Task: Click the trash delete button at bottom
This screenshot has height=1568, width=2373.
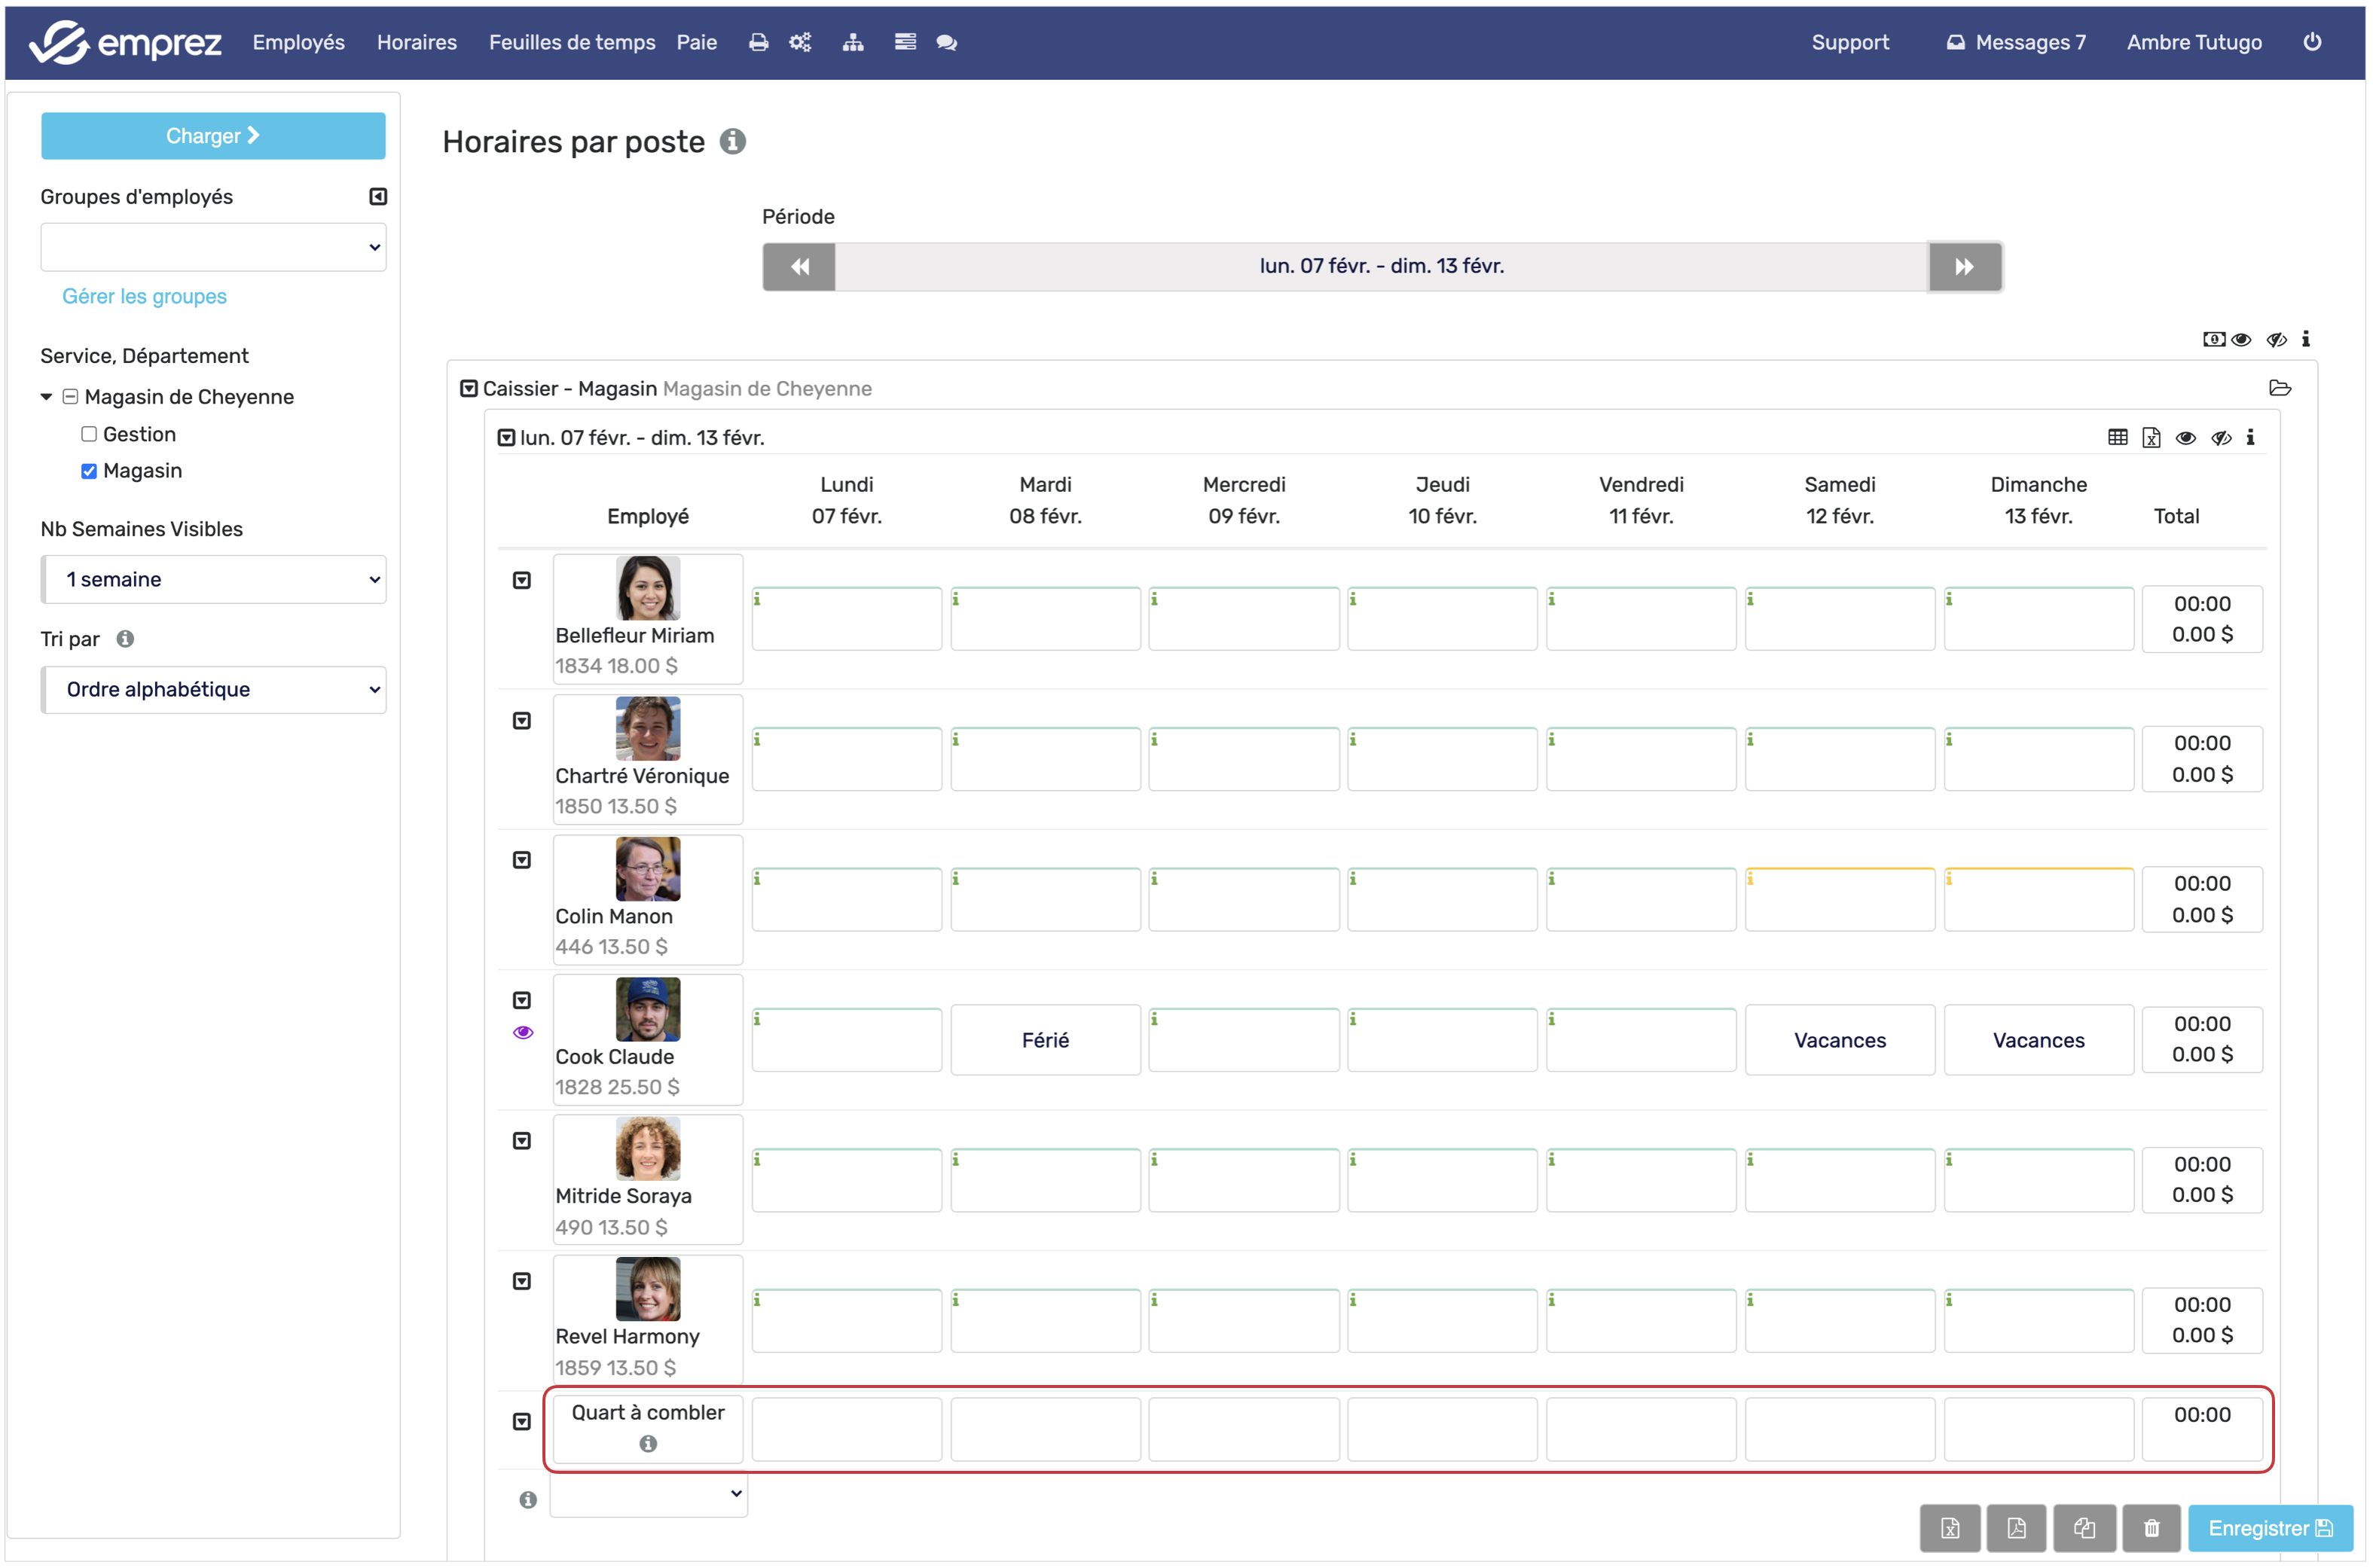Action: [2150, 1527]
